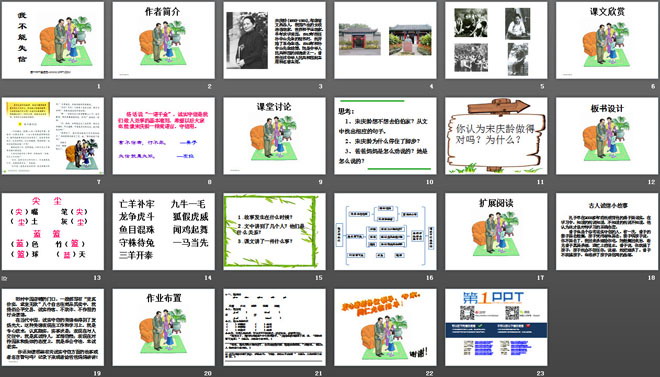Viewport: 660px width, 377px height.
Task: Open slide 9 titled 课堂讨论
Action: 274,136
